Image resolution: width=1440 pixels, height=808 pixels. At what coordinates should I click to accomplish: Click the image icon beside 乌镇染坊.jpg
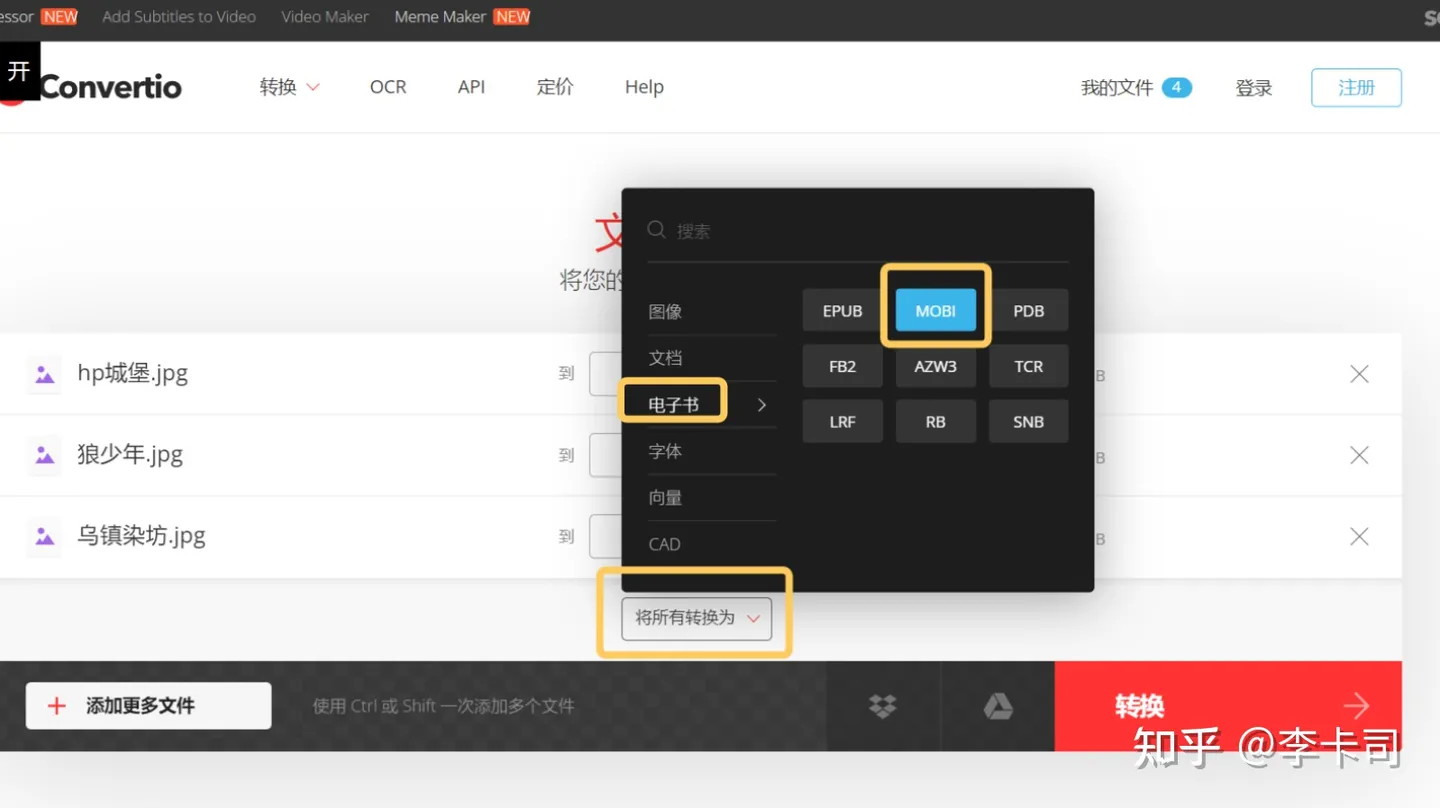[45, 537]
